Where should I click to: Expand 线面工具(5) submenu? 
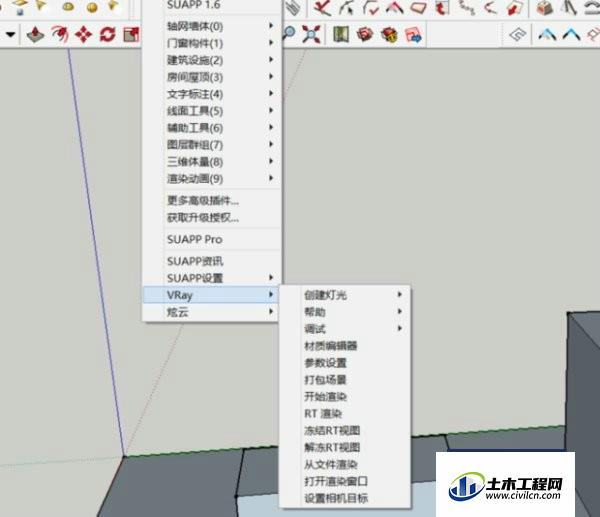[x=212, y=111]
